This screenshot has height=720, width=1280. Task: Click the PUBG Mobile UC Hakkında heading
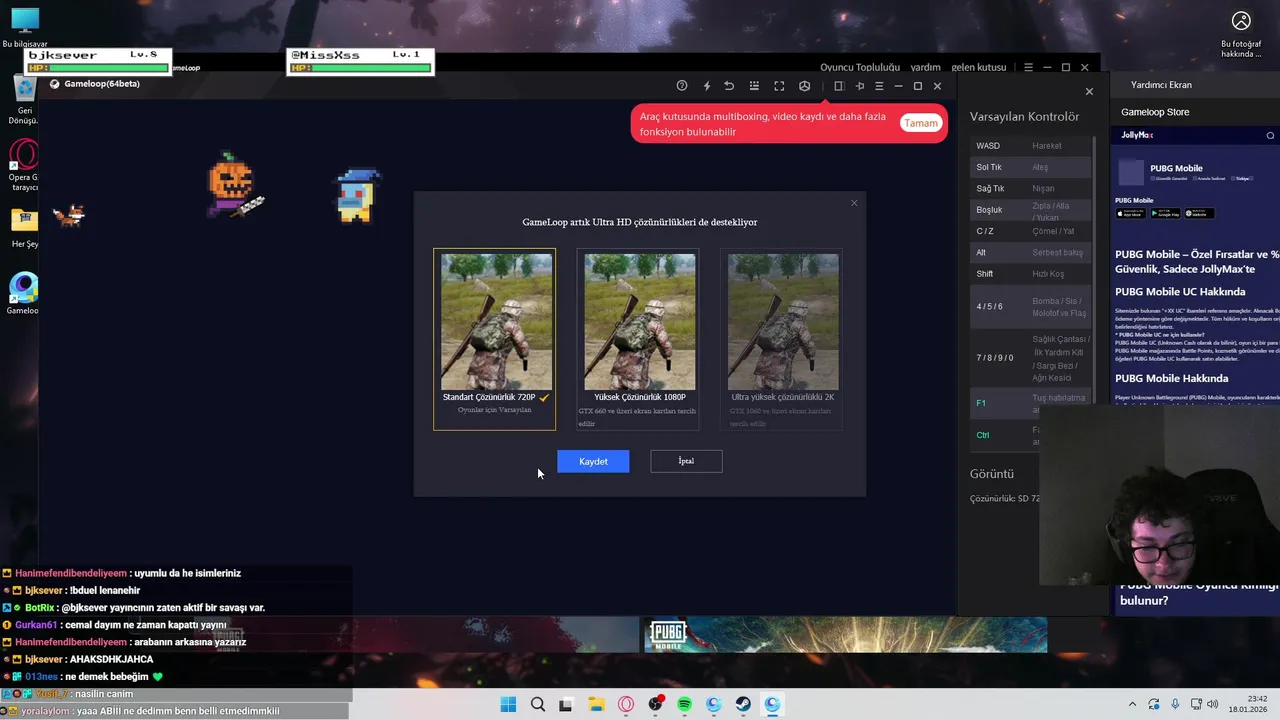(1180, 292)
